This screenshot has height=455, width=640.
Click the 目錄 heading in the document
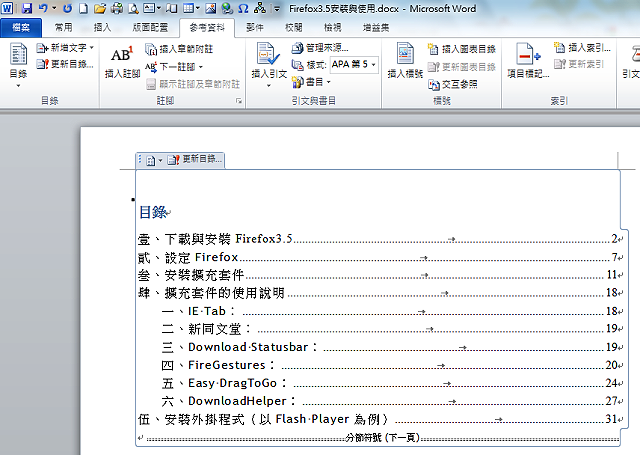tap(153, 212)
